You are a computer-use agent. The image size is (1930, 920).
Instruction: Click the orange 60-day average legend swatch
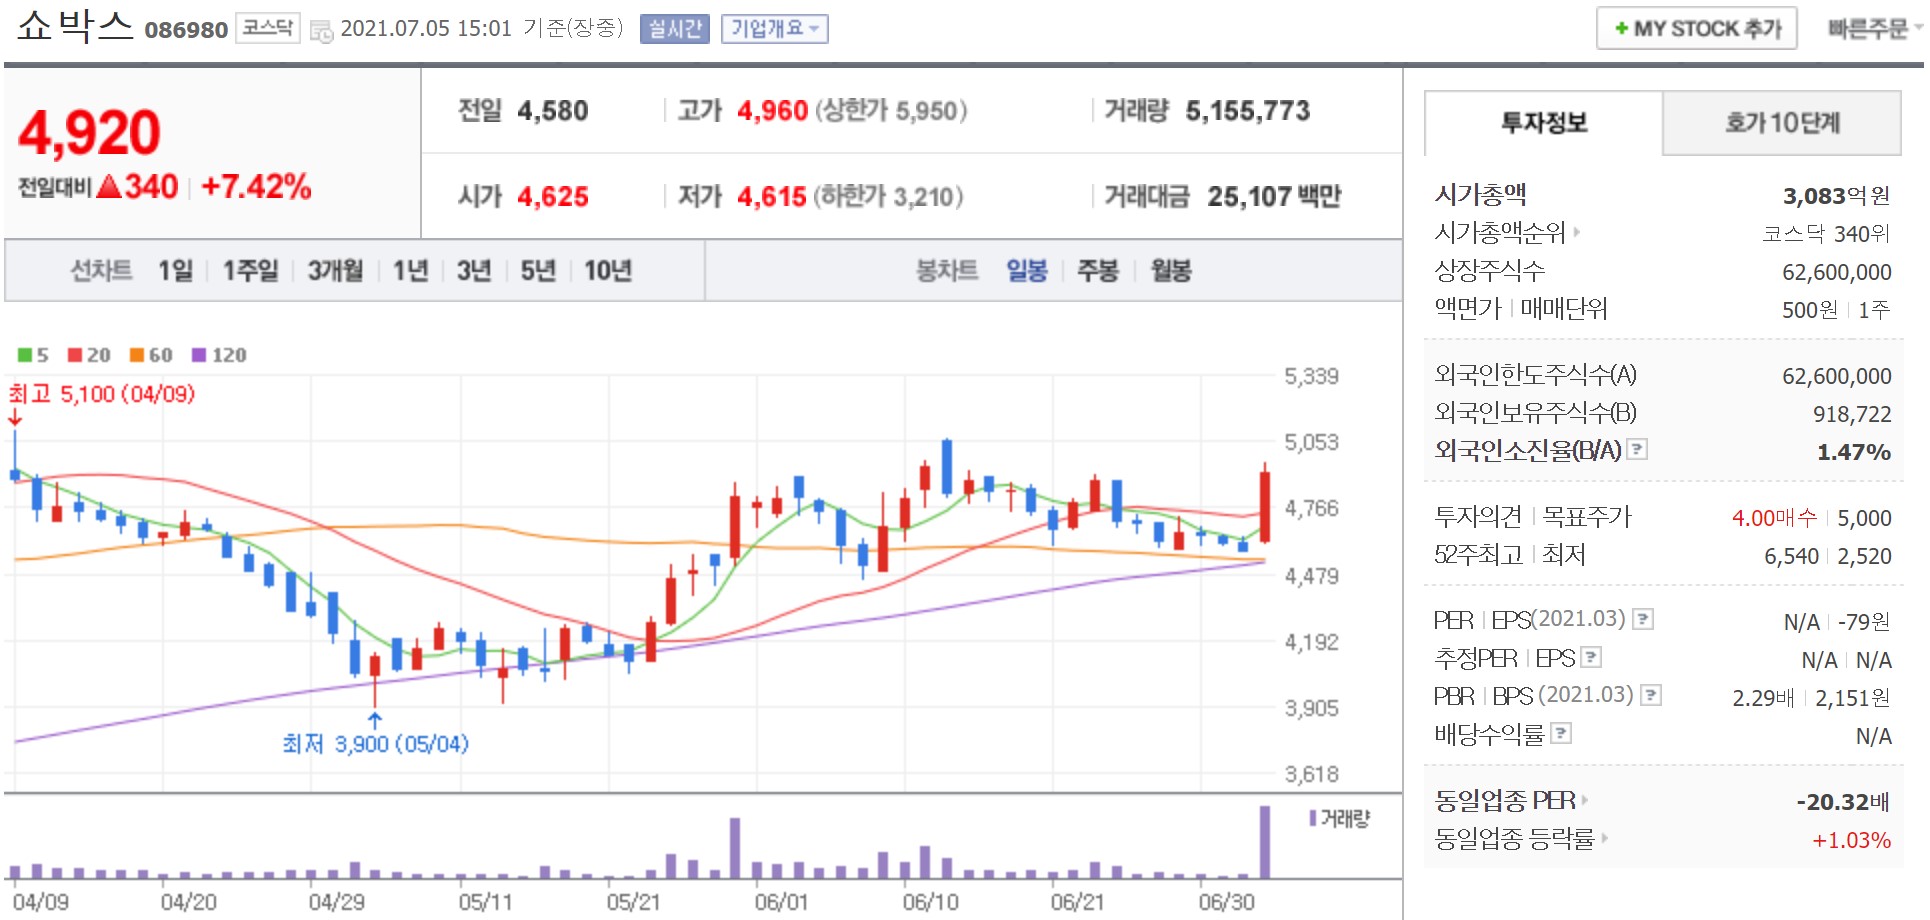(x=137, y=355)
